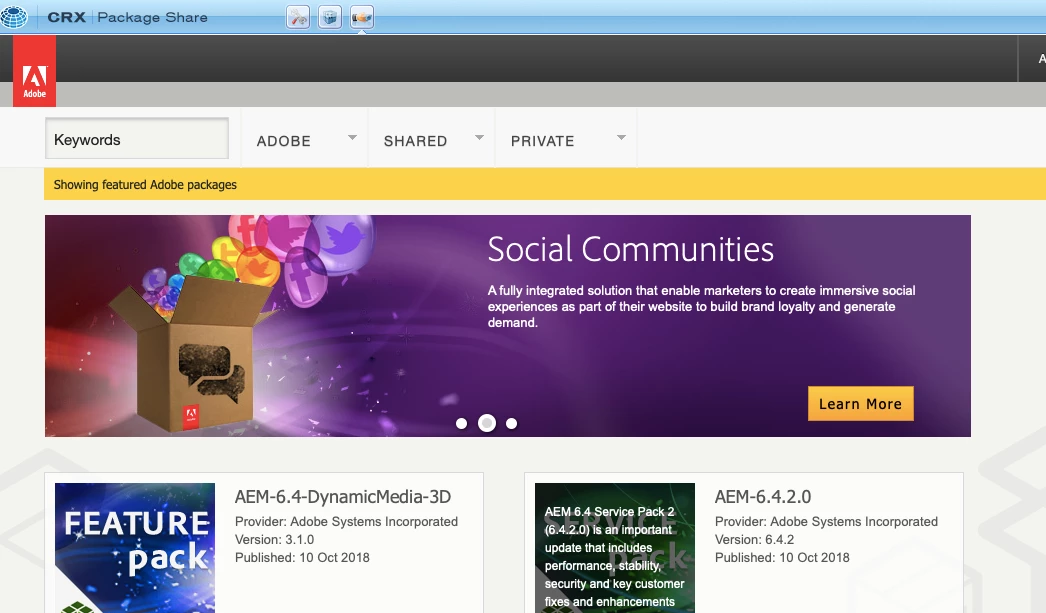This screenshot has height=613, width=1046.
Task: Click 'Version: 3.1.0' text
Action: pos(274,540)
